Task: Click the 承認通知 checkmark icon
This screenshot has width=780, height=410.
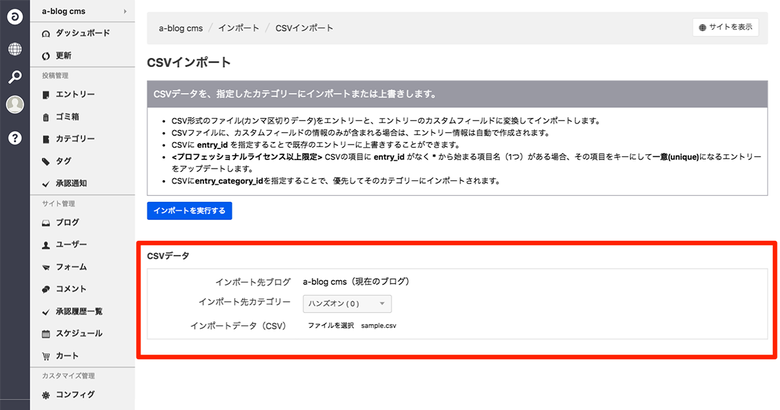Action: pyautogui.click(x=46, y=184)
